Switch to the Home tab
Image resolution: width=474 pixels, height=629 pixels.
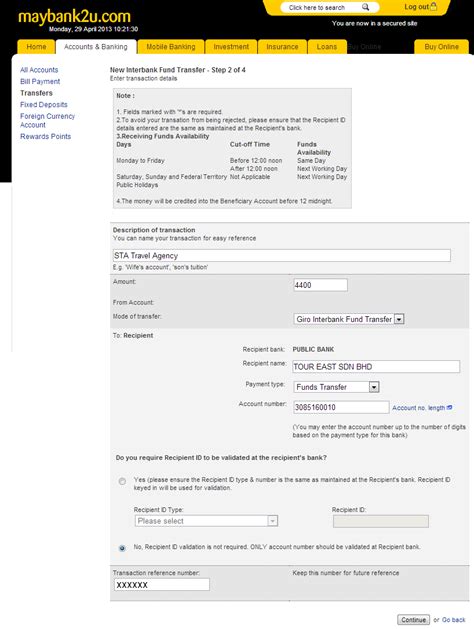[x=36, y=47]
